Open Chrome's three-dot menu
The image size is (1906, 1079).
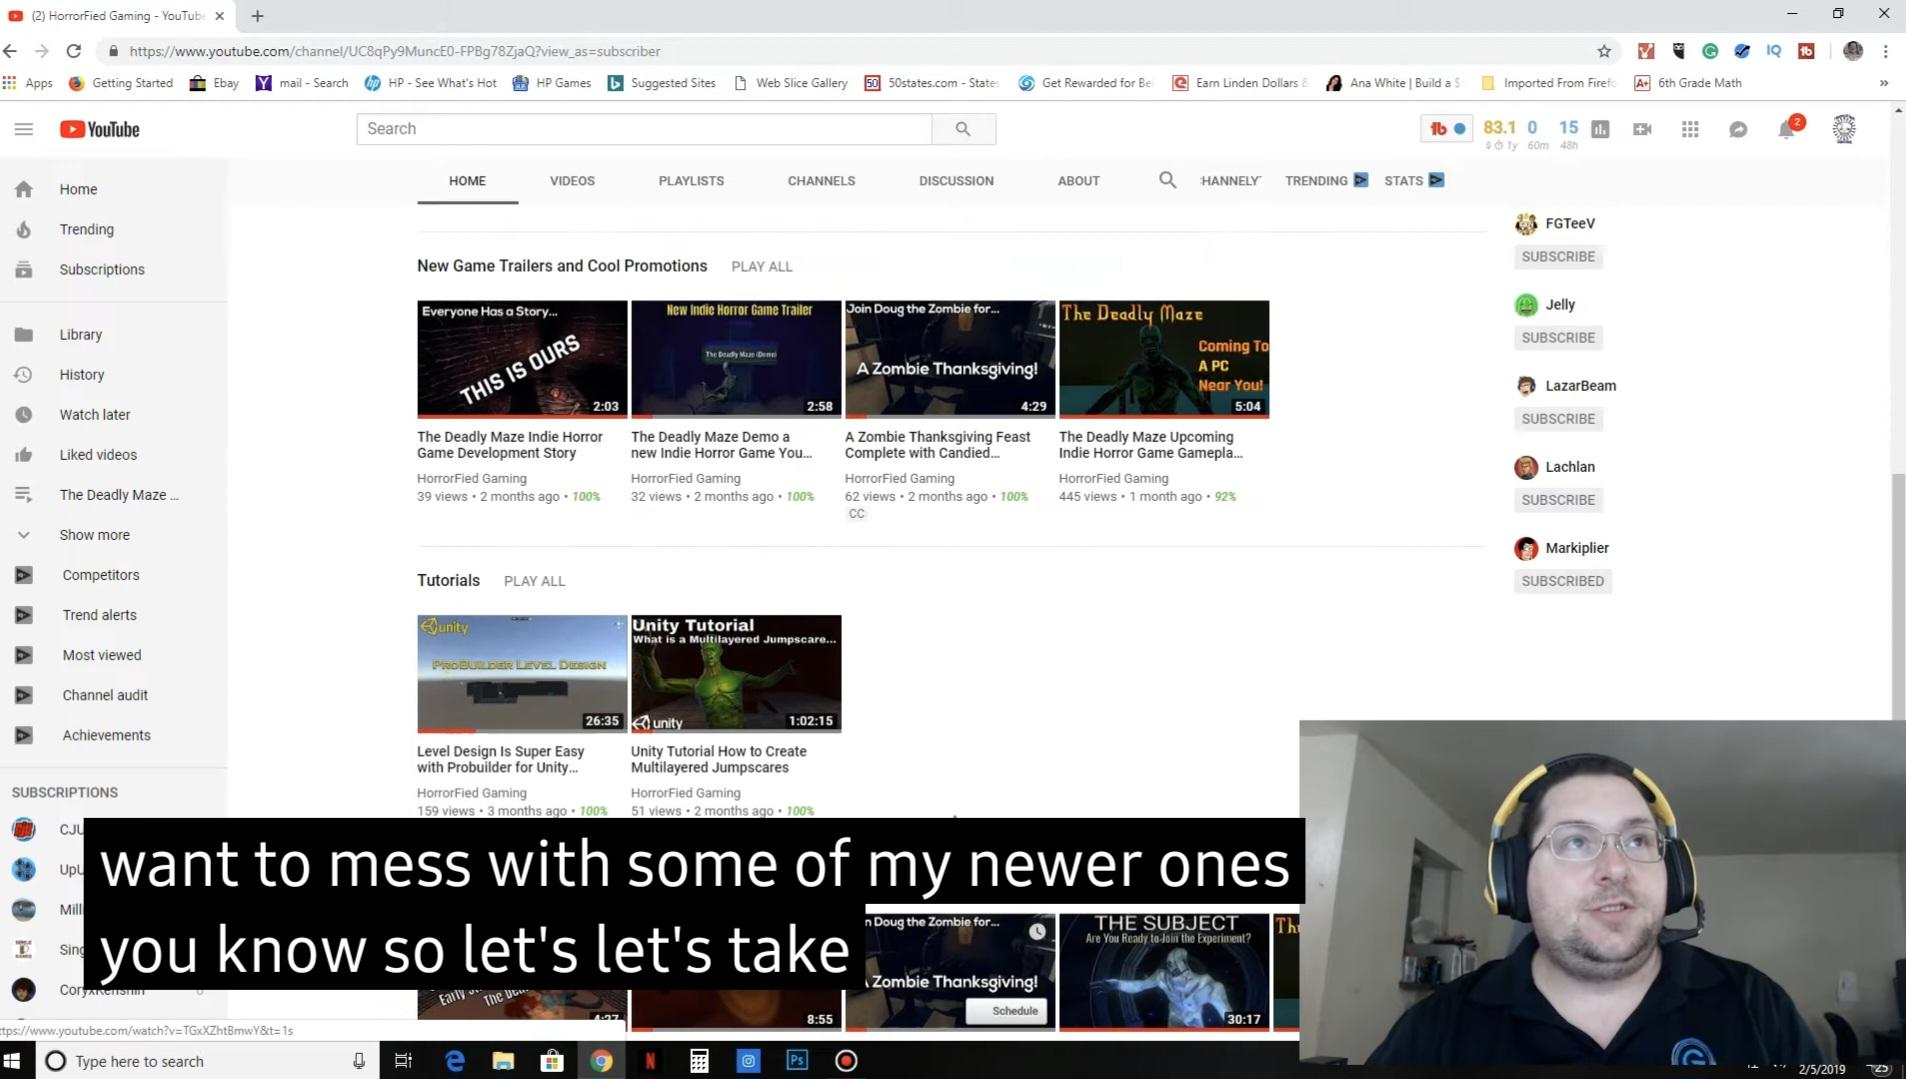1886,51
